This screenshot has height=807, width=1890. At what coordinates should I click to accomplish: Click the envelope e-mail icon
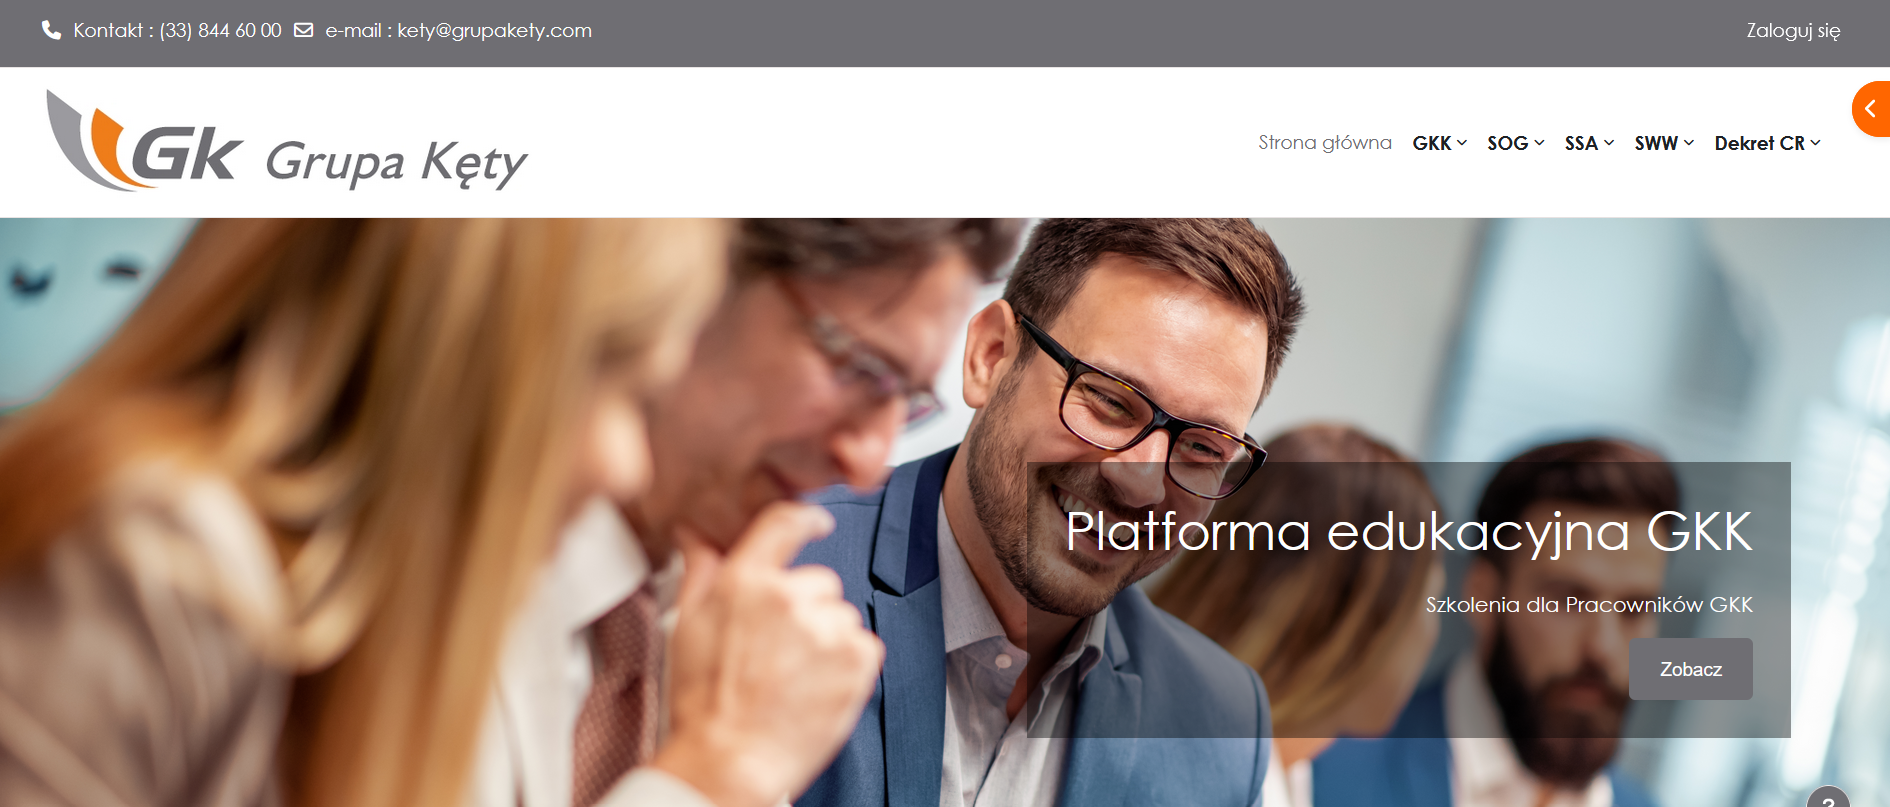point(303,31)
